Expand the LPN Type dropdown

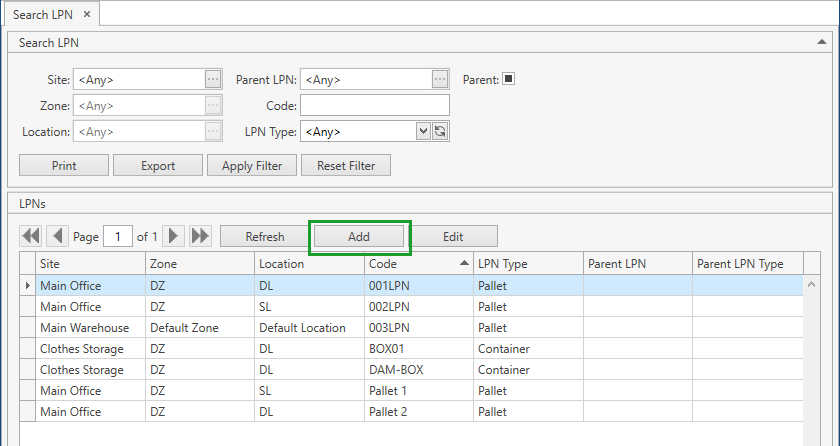423,131
